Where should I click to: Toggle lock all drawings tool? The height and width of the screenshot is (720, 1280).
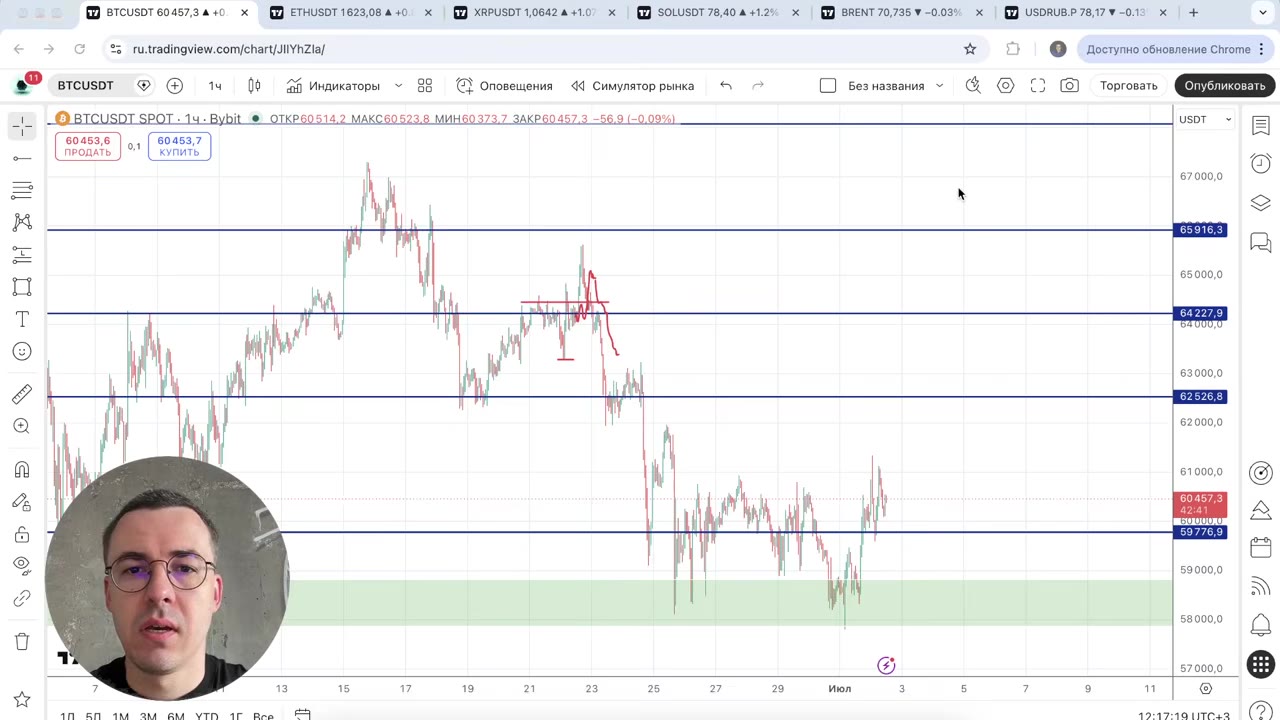22,534
